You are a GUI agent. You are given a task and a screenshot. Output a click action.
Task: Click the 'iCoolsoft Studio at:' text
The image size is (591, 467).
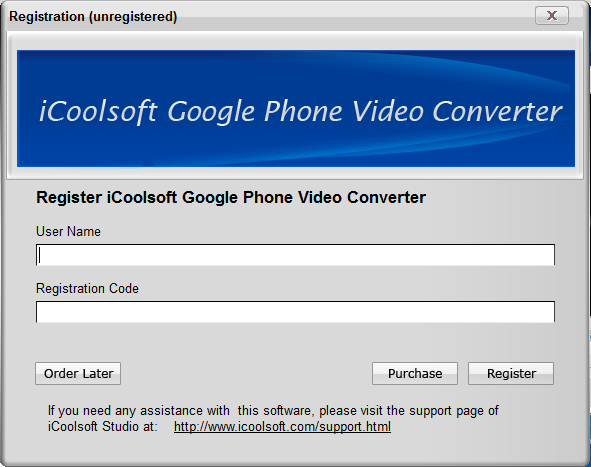click(103, 427)
